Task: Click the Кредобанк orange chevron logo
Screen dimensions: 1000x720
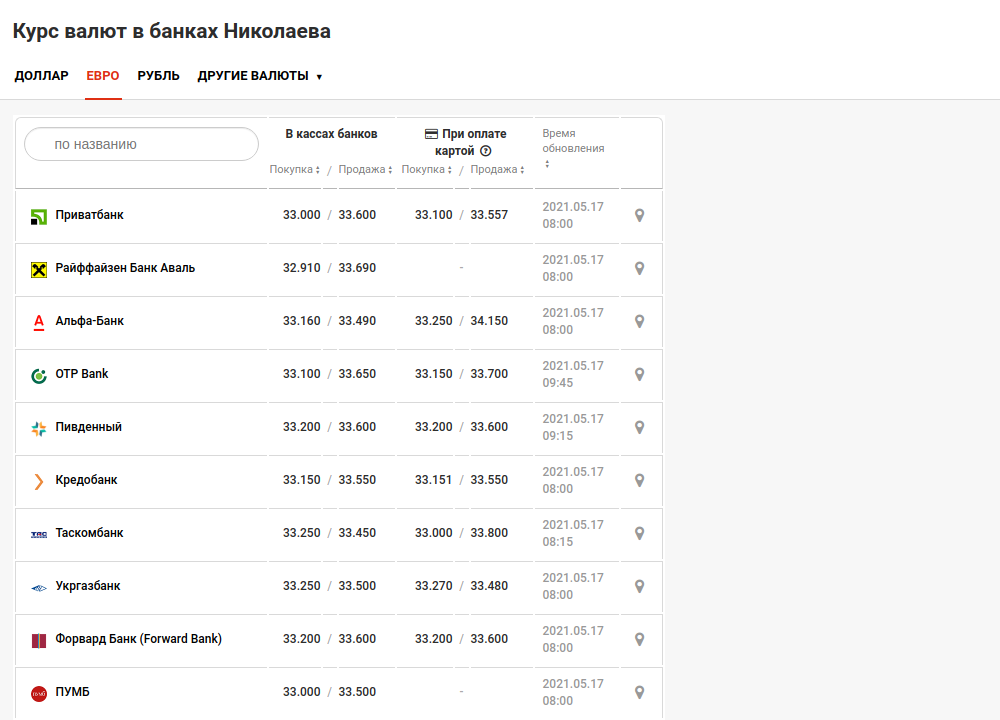Action: point(39,481)
